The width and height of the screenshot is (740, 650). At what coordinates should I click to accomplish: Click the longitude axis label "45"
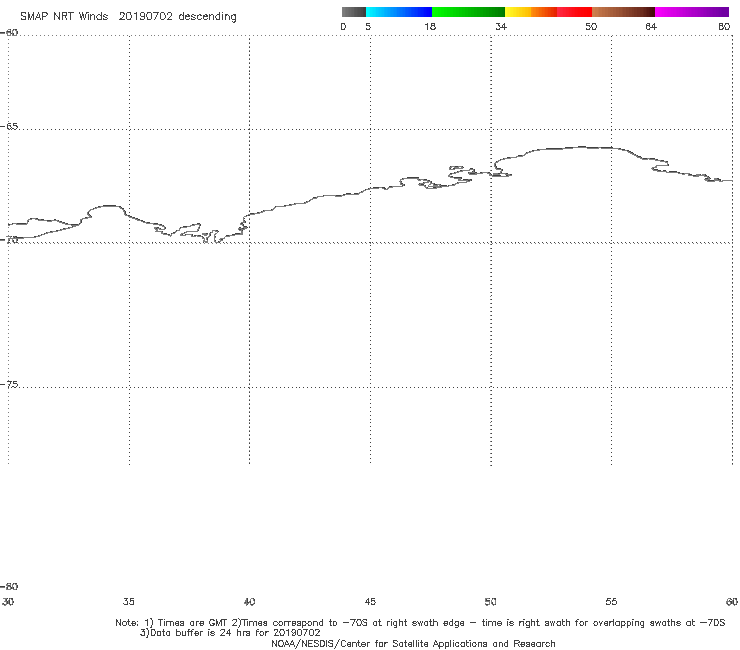point(370,601)
